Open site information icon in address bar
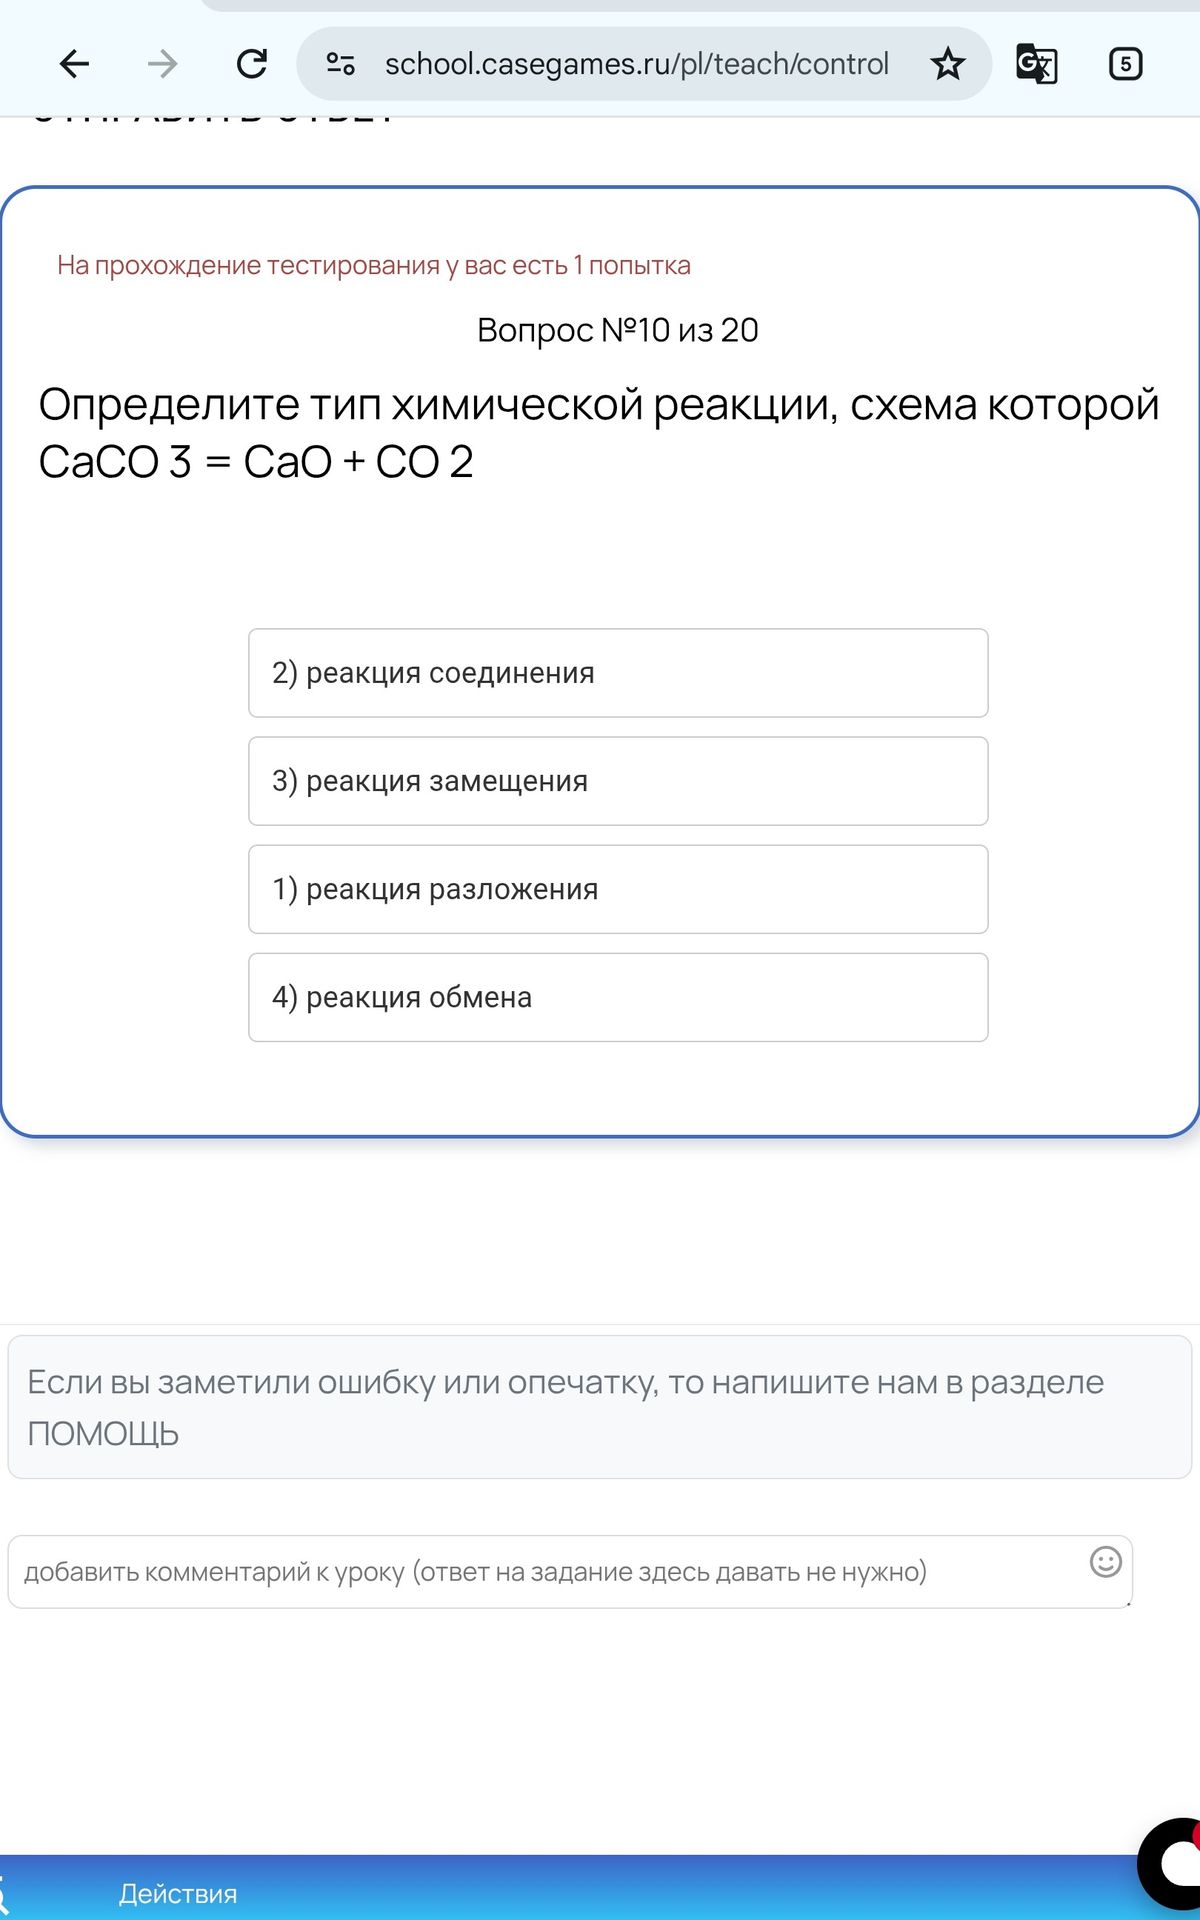1200x1920 pixels. click(340, 64)
